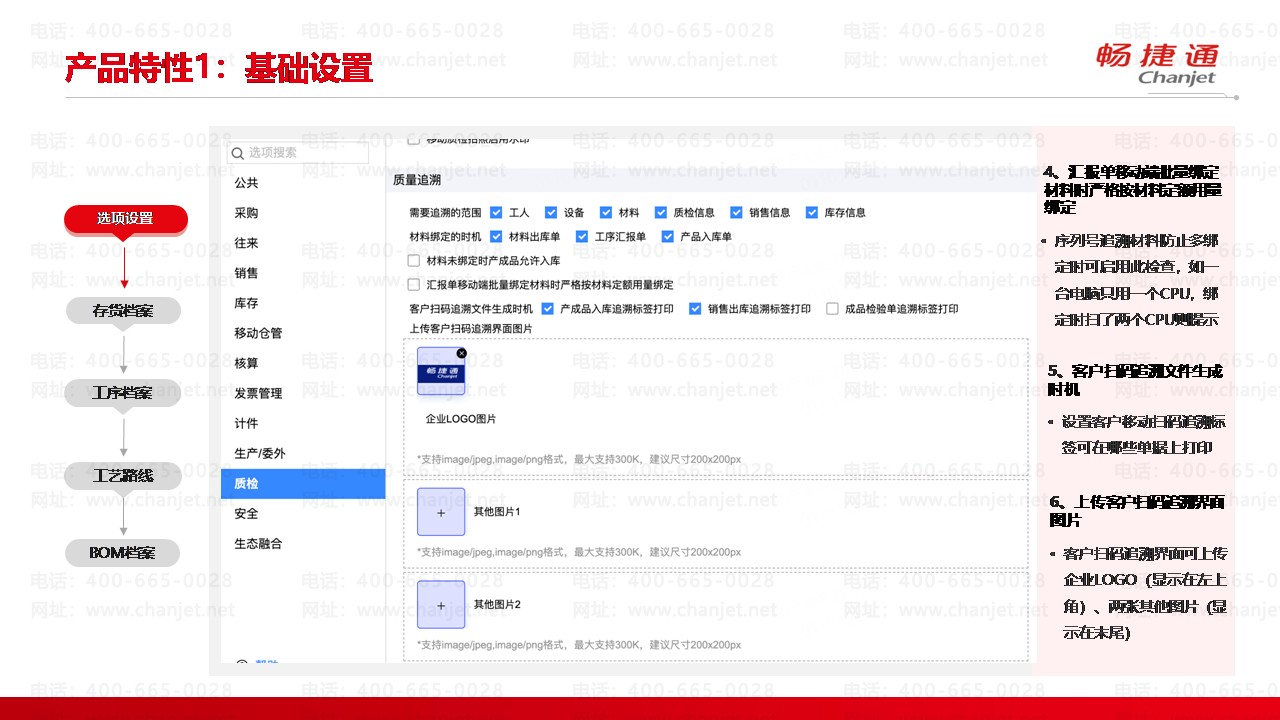Viewport: 1280px width, 720px height.
Task: Select the highlighted 质检 category
Action: click(x=303, y=483)
